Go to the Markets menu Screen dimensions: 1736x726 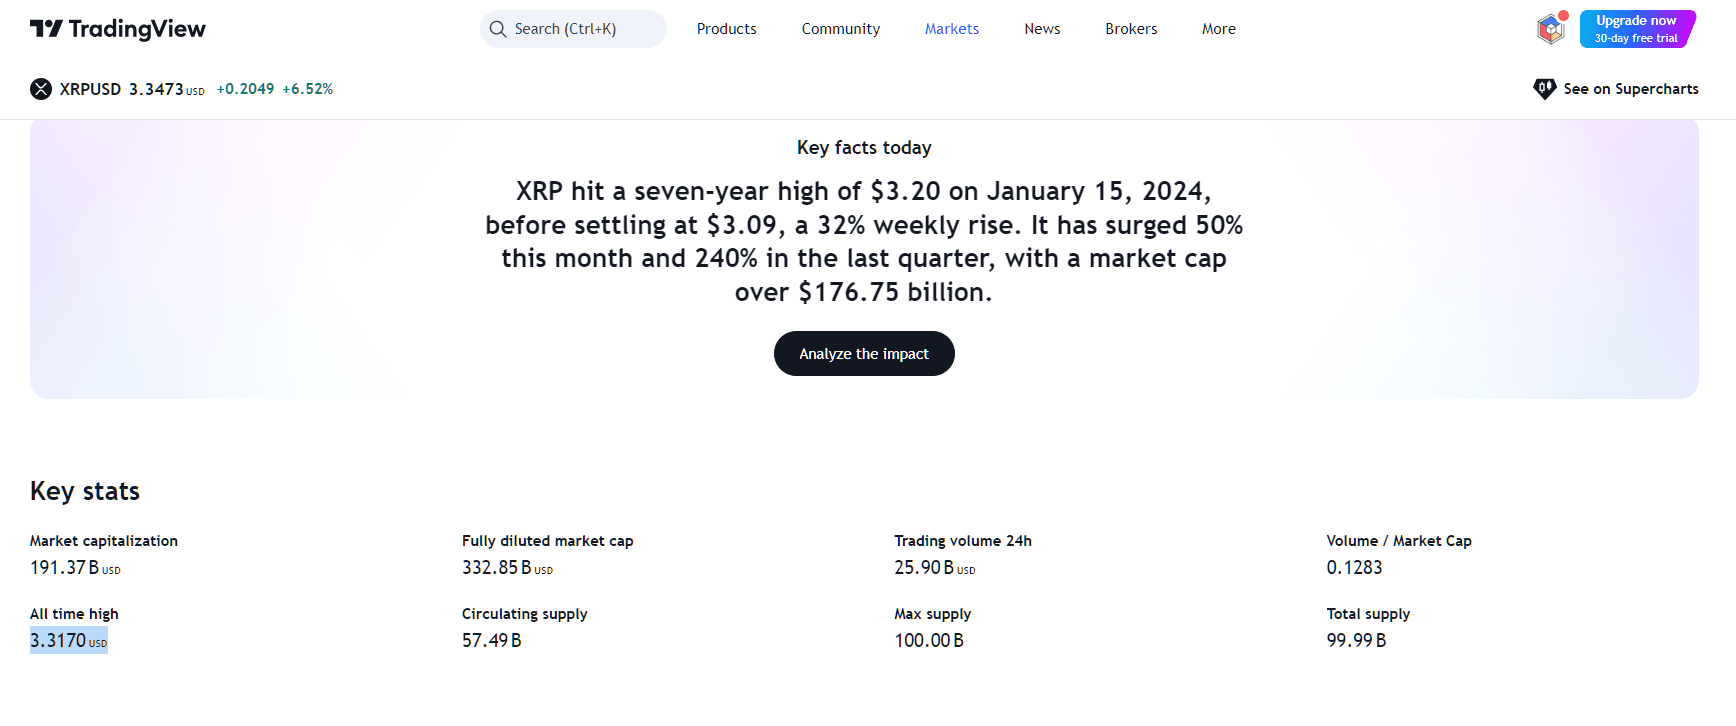tap(951, 29)
